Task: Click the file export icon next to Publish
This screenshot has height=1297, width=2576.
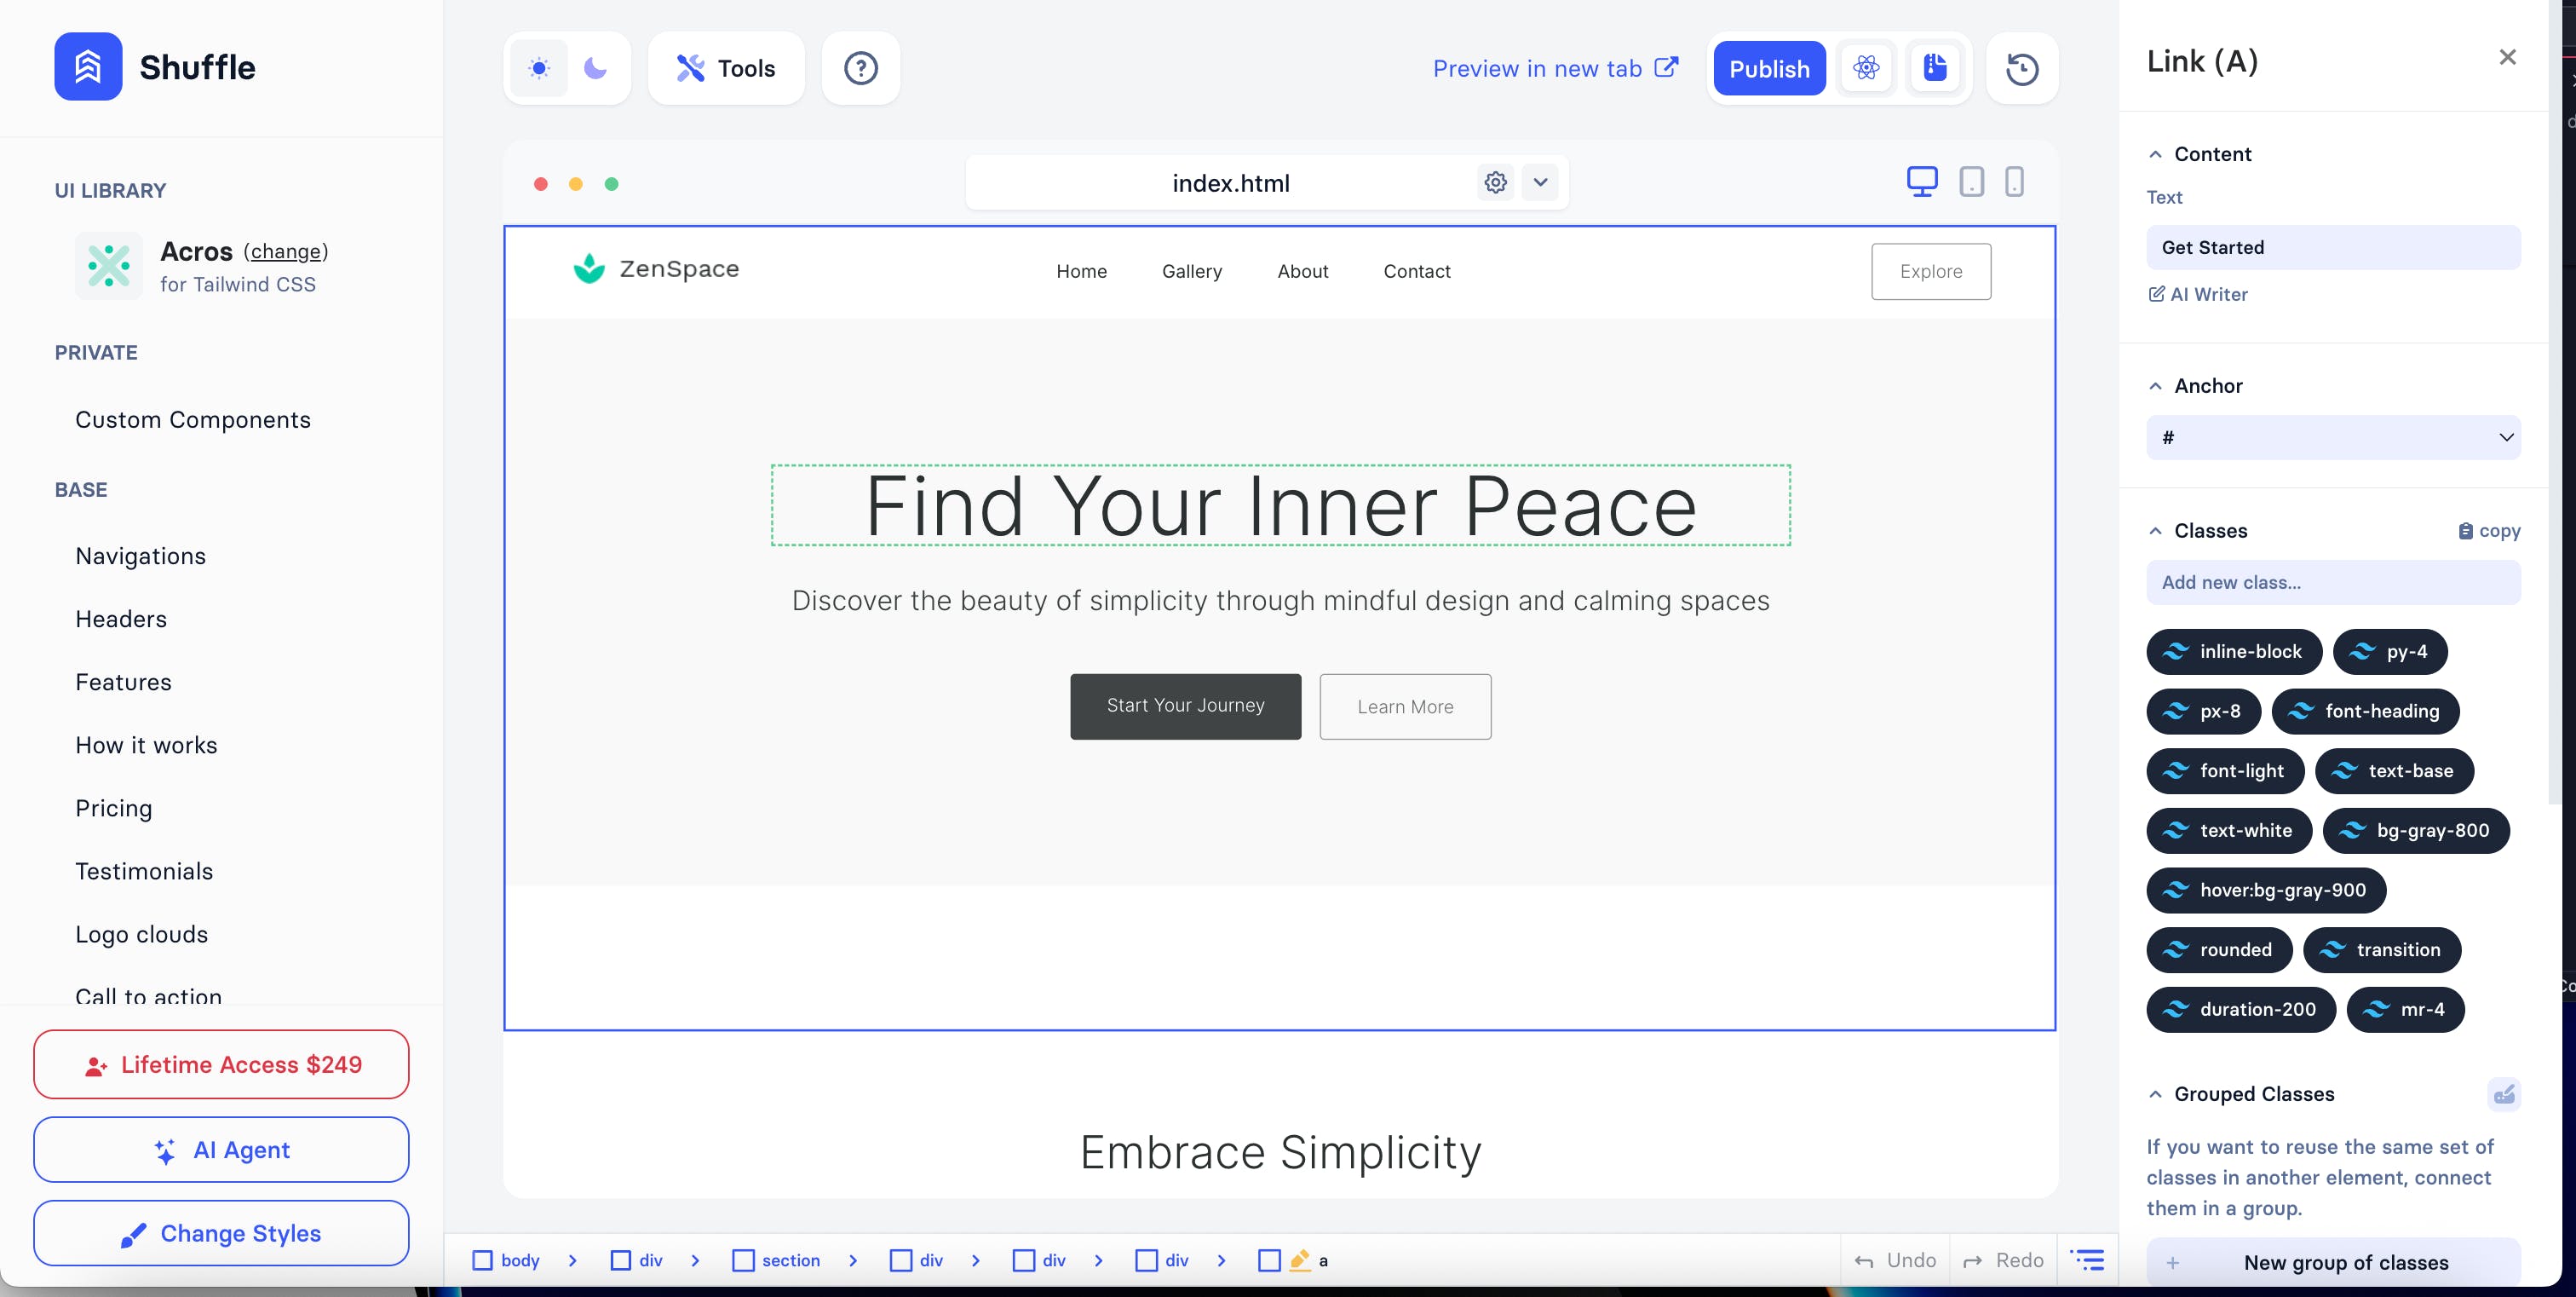Action: click(1935, 68)
